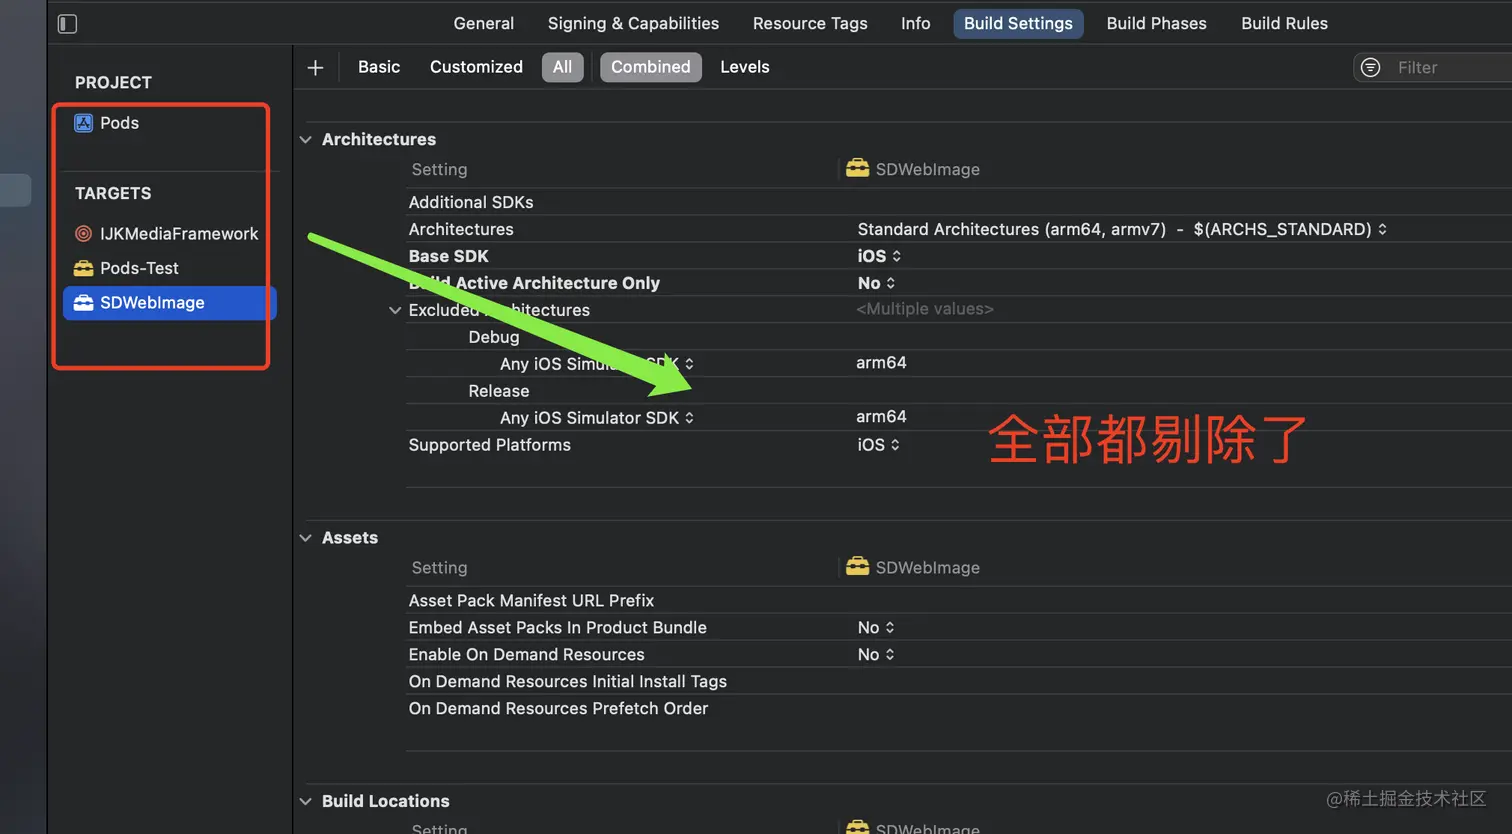Screen dimensions: 1512x834
Task: Click the SDWebImage target icon in sidebar
Action: click(84, 303)
